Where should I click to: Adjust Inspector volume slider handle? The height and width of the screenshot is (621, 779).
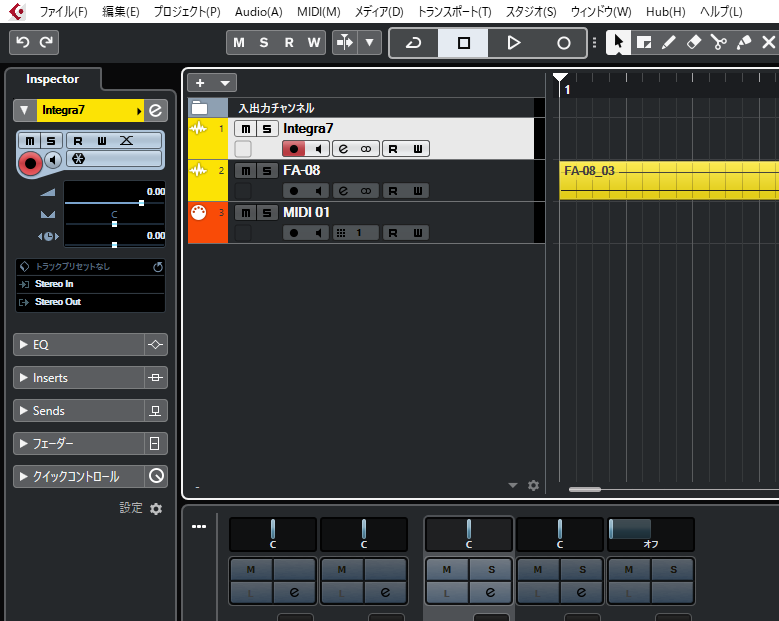point(142,203)
